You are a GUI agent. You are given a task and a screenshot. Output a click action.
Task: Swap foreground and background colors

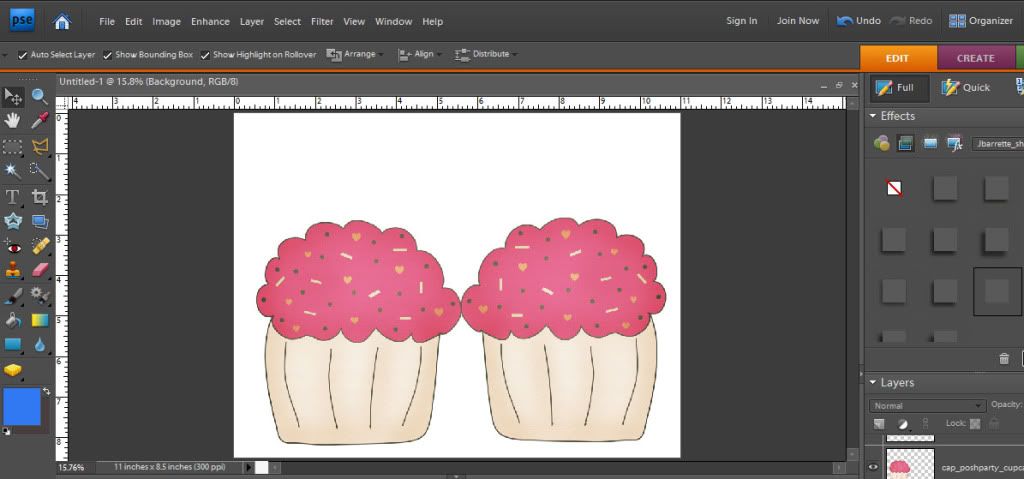pos(46,391)
